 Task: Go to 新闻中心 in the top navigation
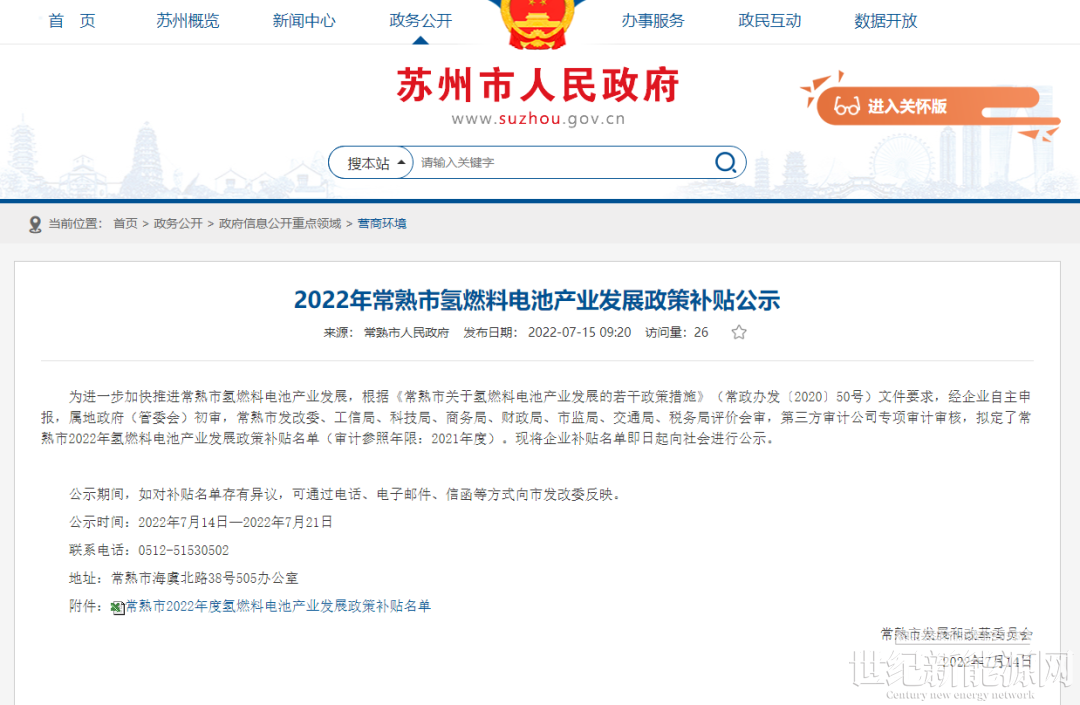click(304, 21)
